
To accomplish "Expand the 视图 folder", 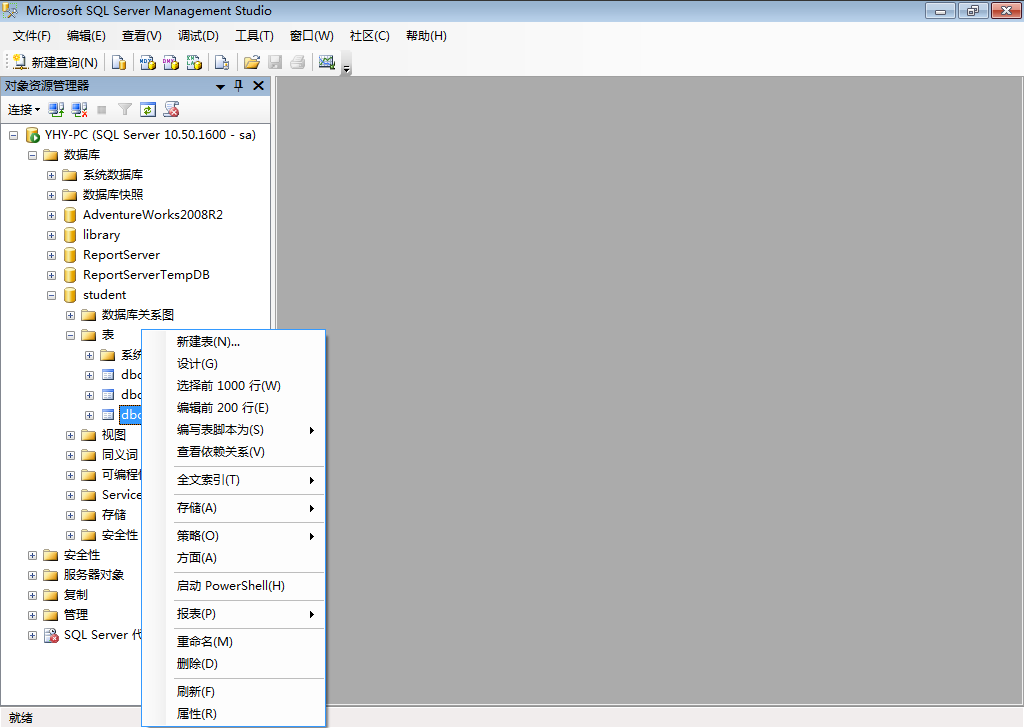I will tap(71, 435).
